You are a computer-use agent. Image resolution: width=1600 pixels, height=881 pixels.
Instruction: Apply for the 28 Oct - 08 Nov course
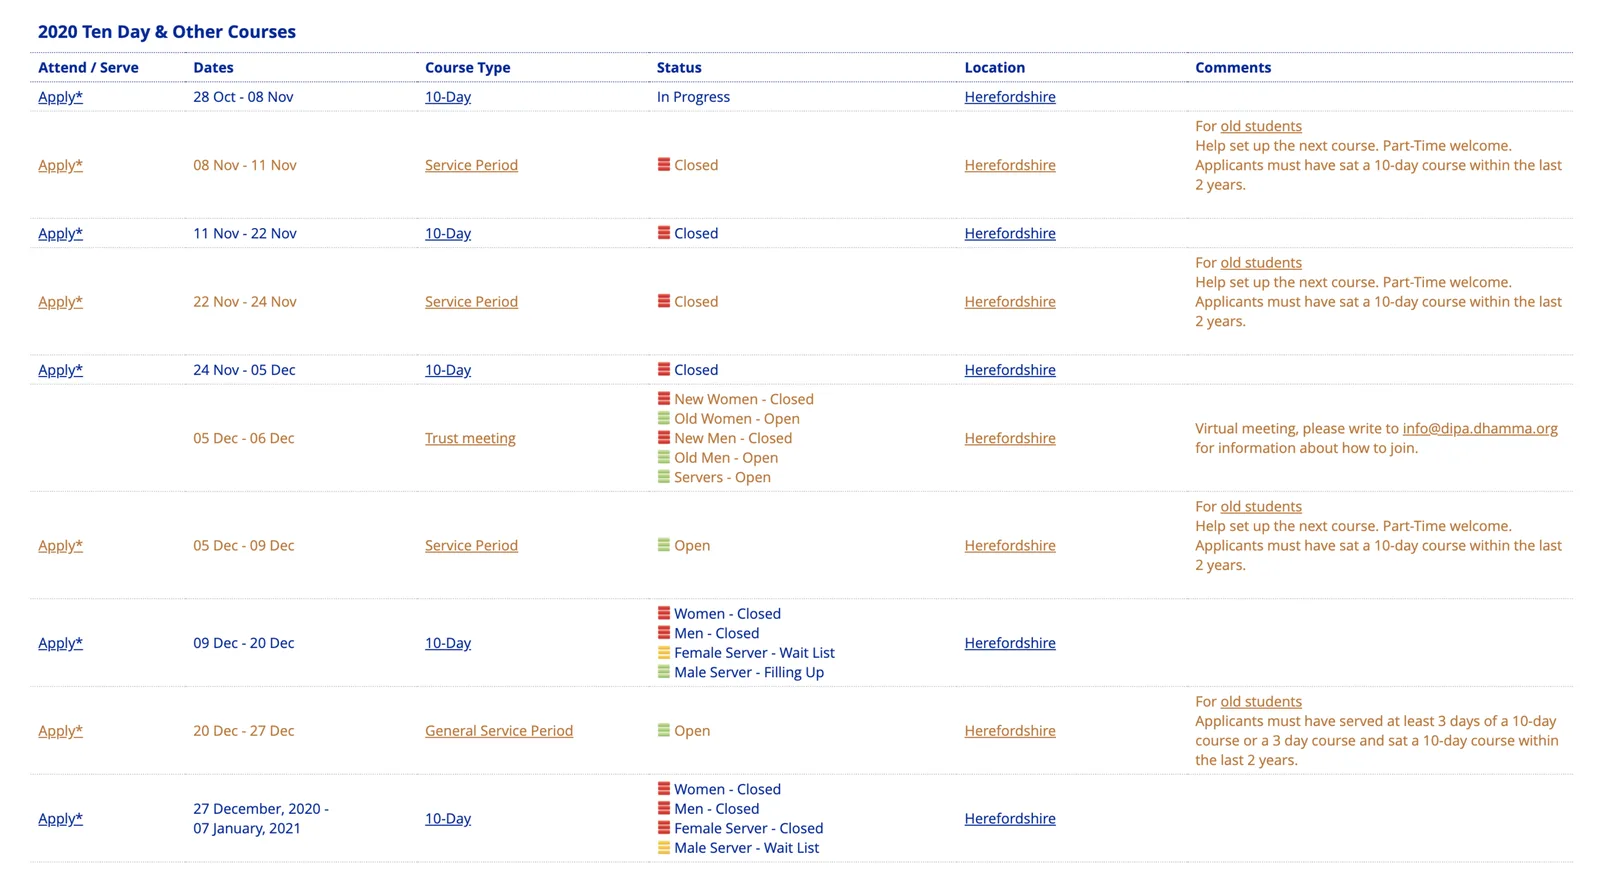pos(60,97)
